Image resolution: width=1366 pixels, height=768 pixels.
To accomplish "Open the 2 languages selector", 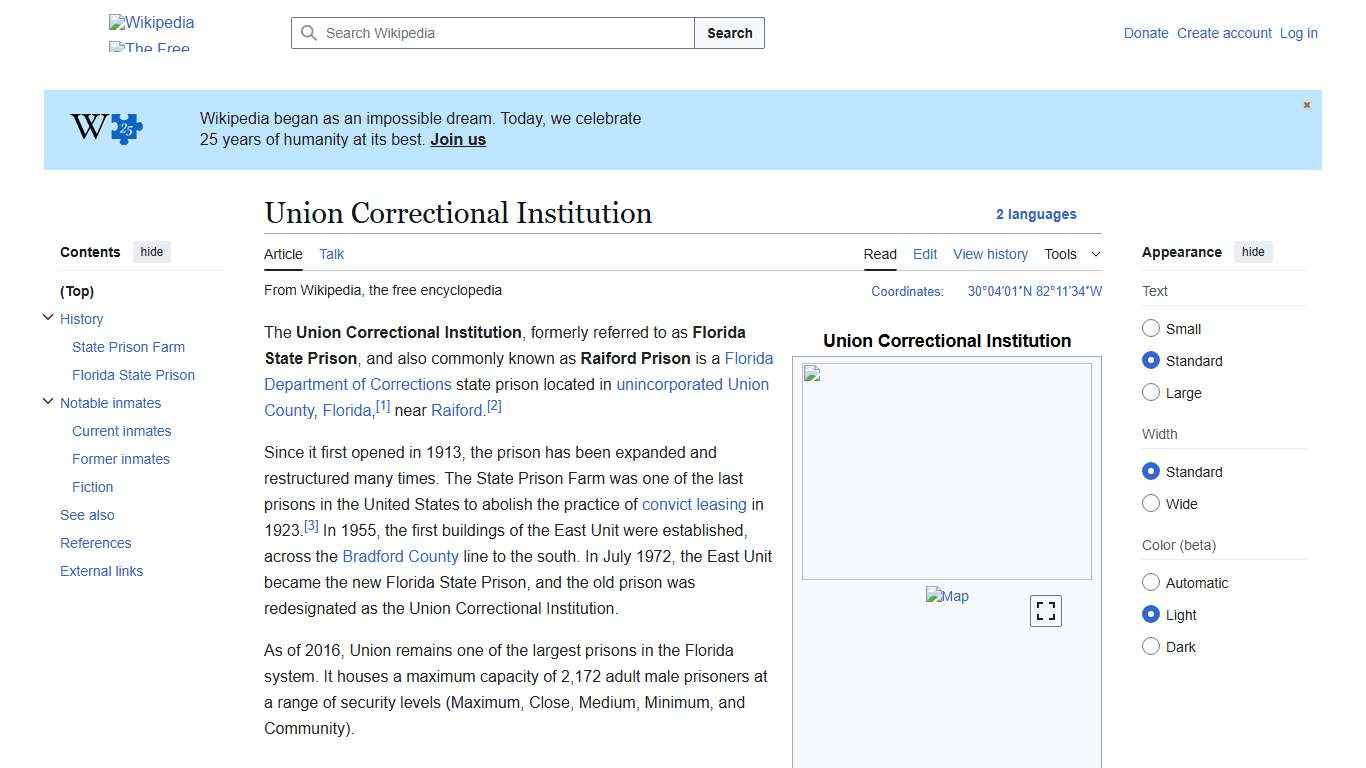I will point(1037,214).
